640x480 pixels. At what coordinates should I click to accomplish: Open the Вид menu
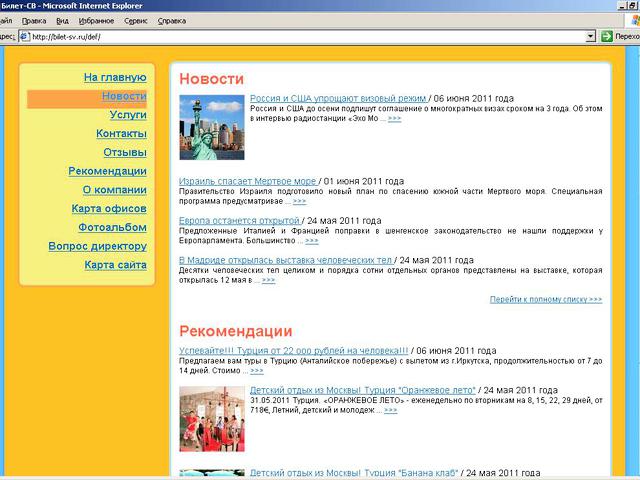(63, 20)
